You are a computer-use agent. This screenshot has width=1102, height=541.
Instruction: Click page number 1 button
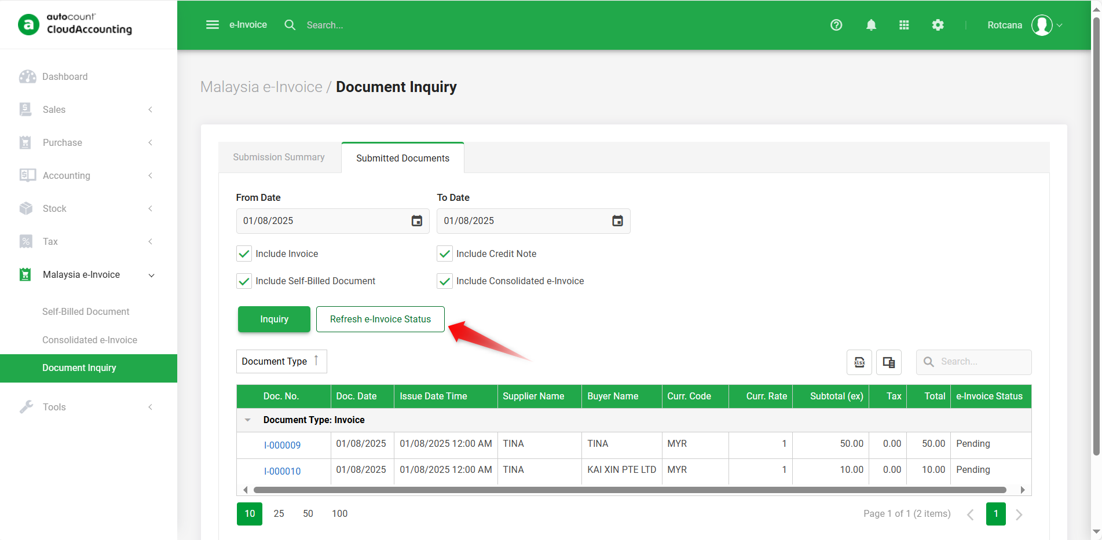[x=995, y=514]
